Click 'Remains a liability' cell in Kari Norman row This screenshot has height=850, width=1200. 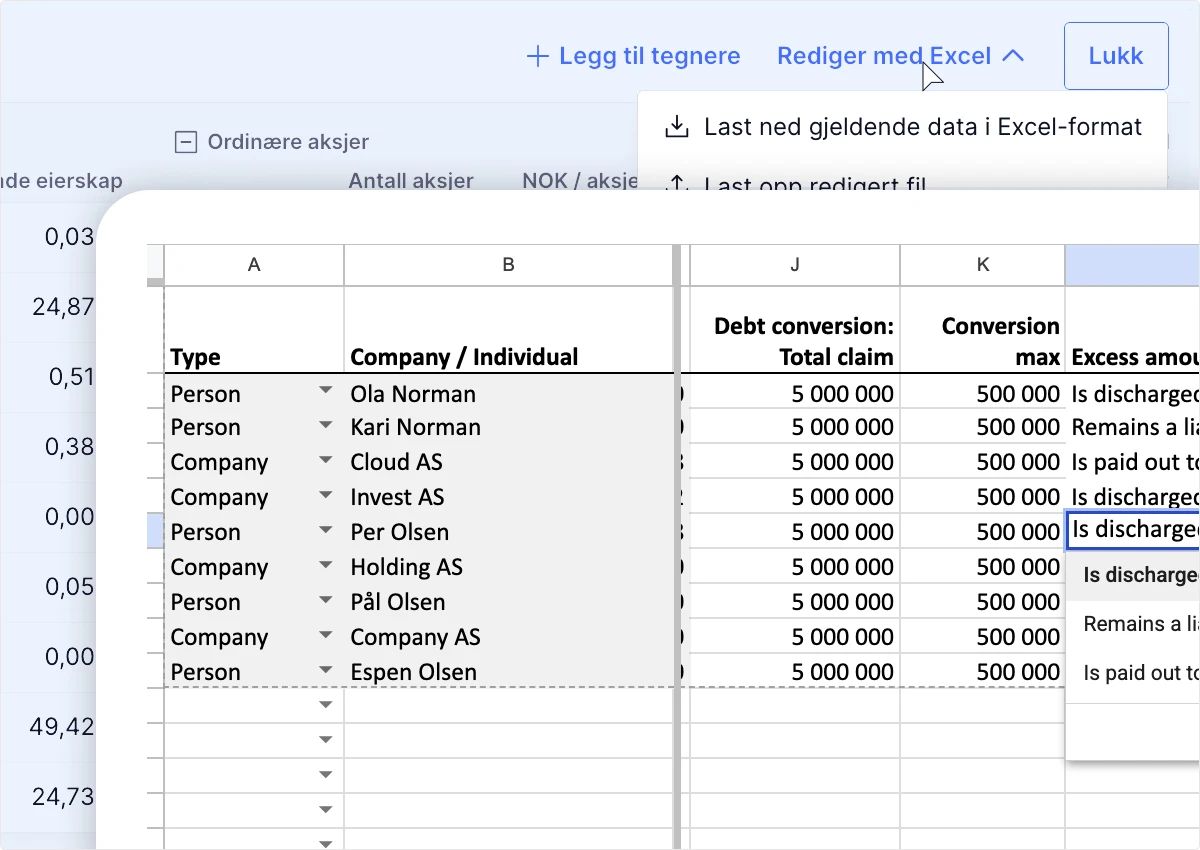tap(1132, 427)
